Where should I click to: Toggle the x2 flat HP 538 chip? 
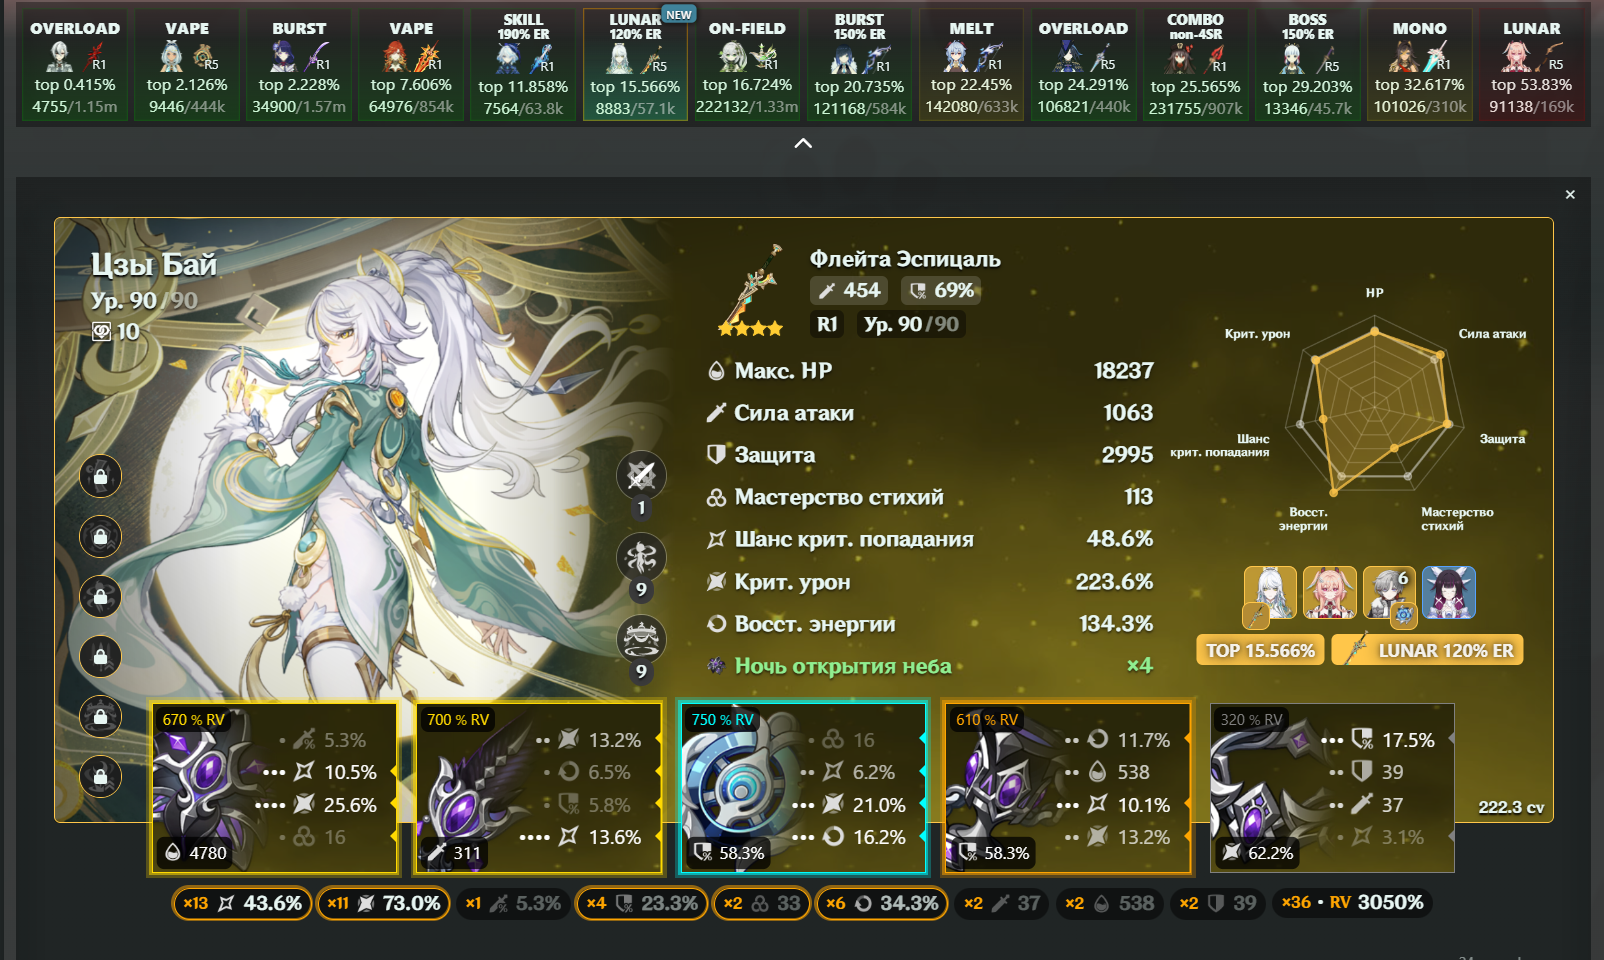coord(1109,903)
